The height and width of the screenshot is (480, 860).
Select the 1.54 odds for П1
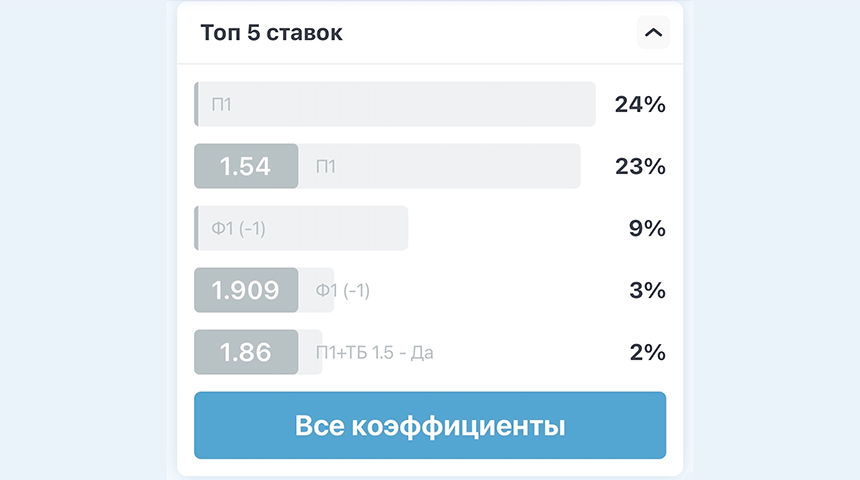click(x=246, y=166)
